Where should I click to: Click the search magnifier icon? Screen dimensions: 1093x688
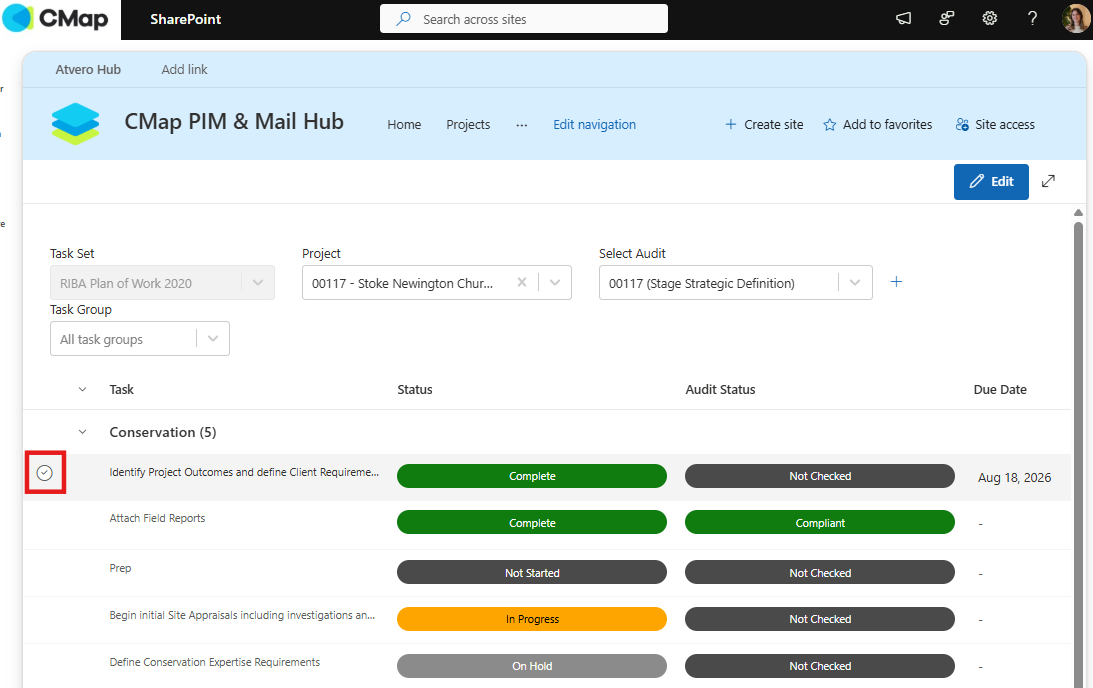coord(403,19)
